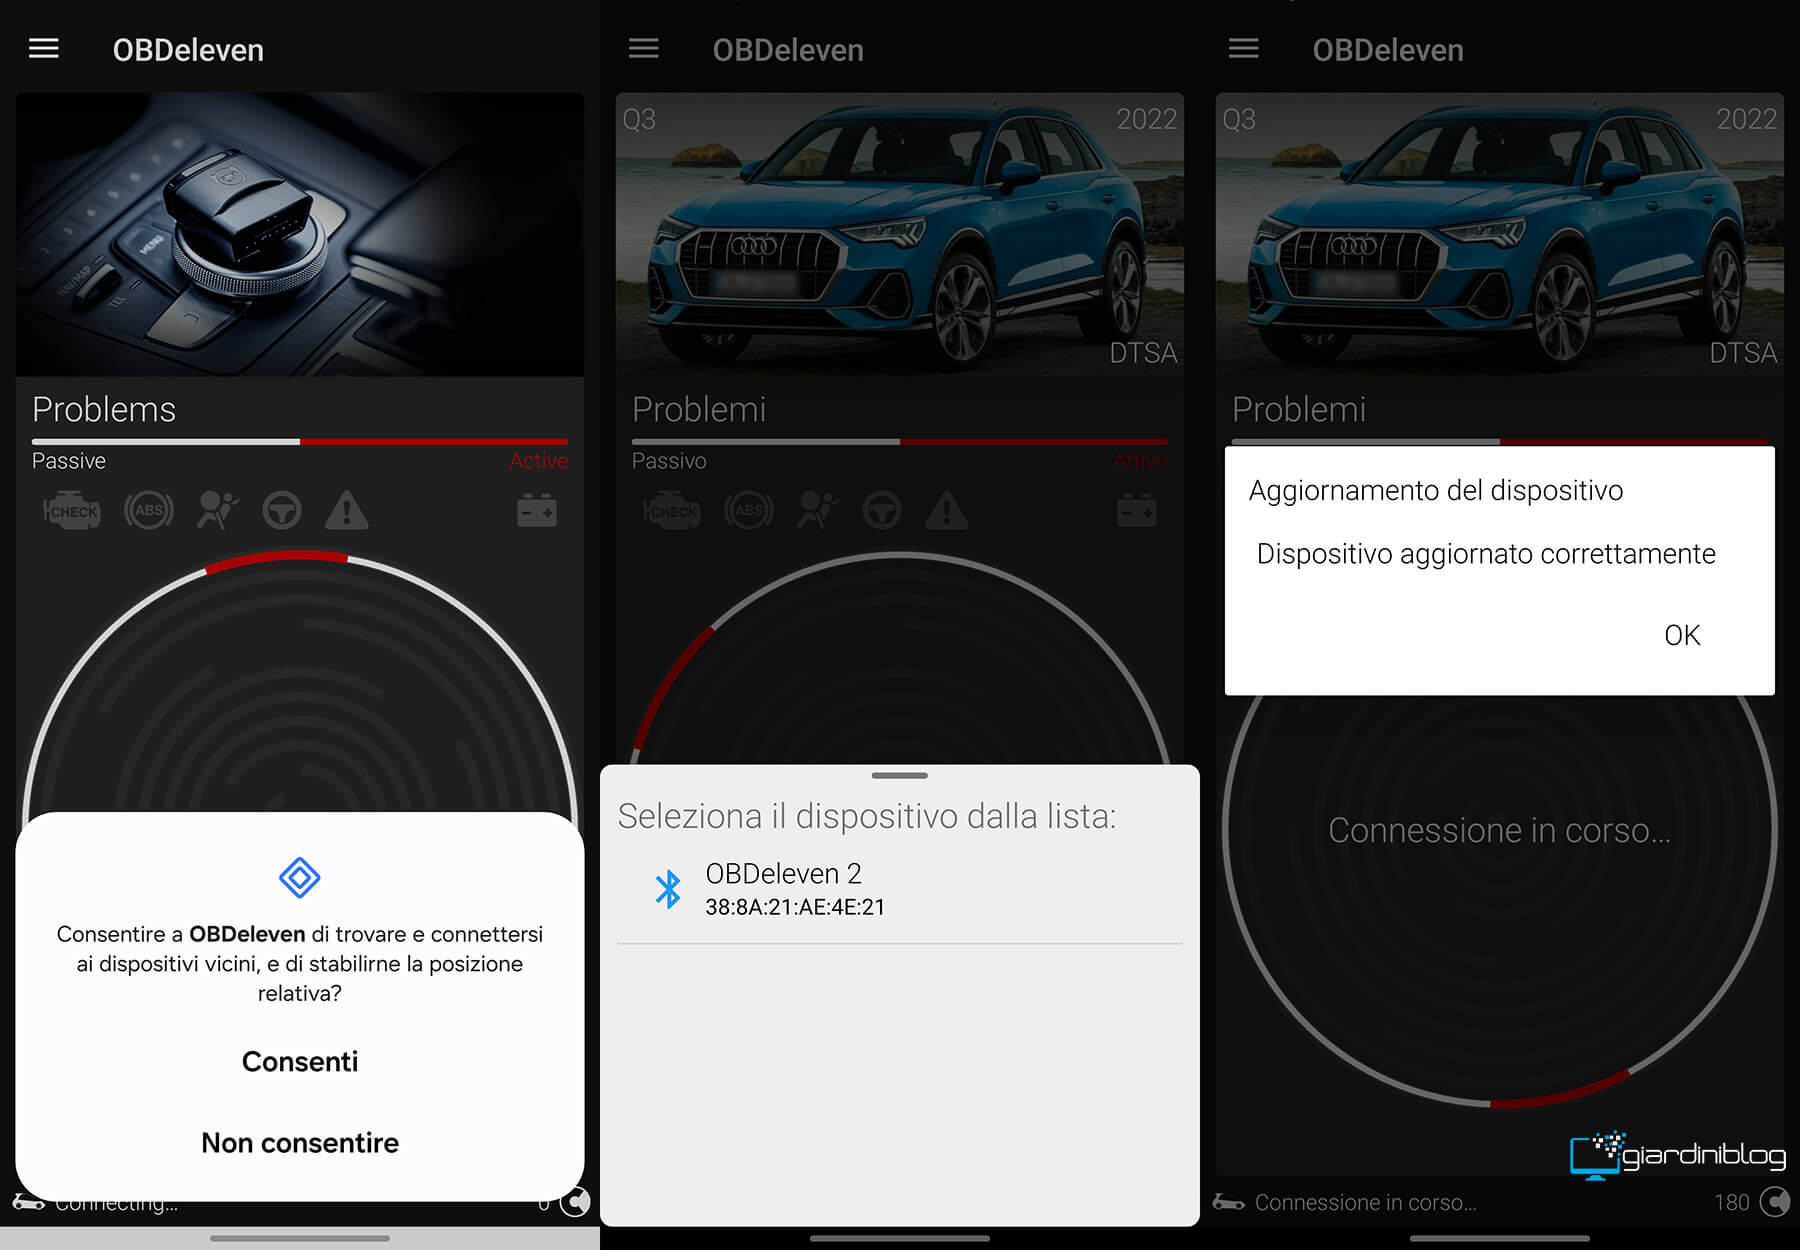This screenshot has height=1250, width=1800.
Task: Tap OBDeleven title in left screen
Action: pyautogui.click(x=188, y=50)
